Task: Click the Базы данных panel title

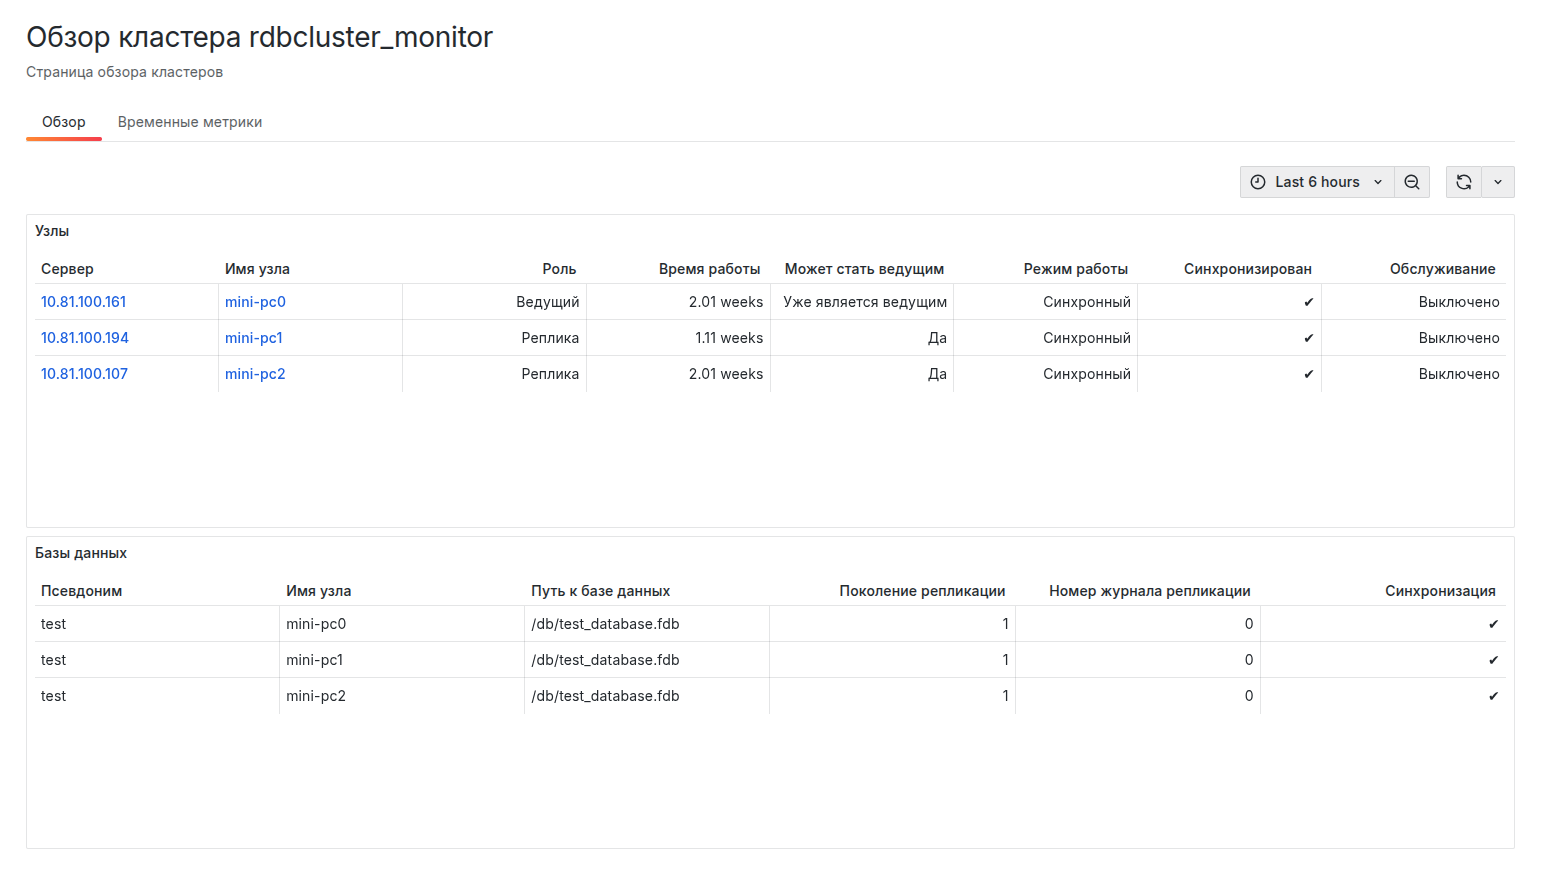Action: 81,553
